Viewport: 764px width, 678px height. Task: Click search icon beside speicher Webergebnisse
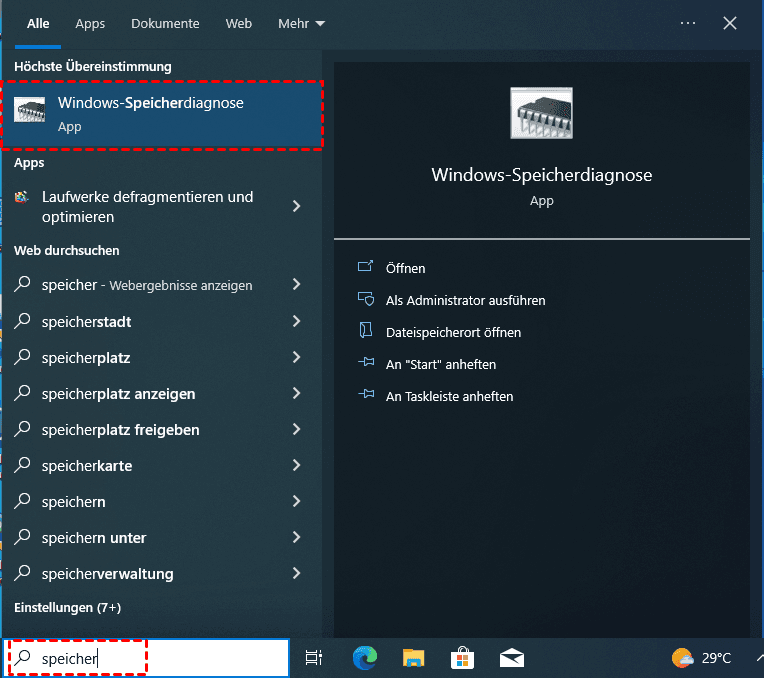[x=22, y=284]
